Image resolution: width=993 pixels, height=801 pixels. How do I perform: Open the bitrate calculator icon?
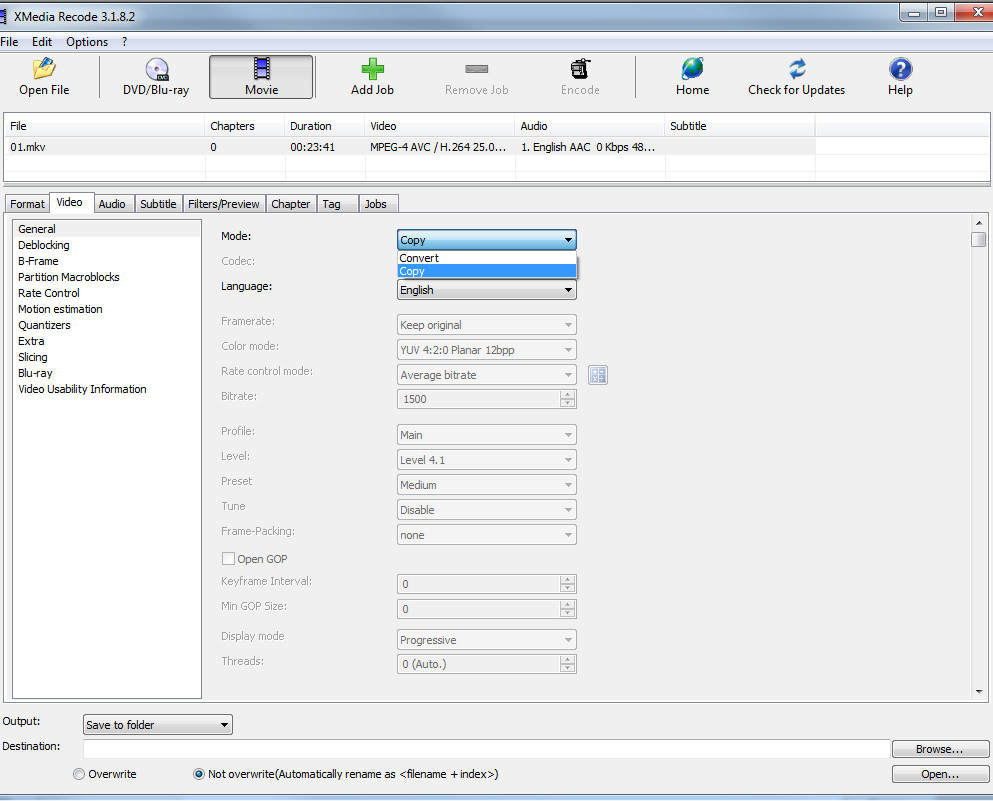[597, 375]
